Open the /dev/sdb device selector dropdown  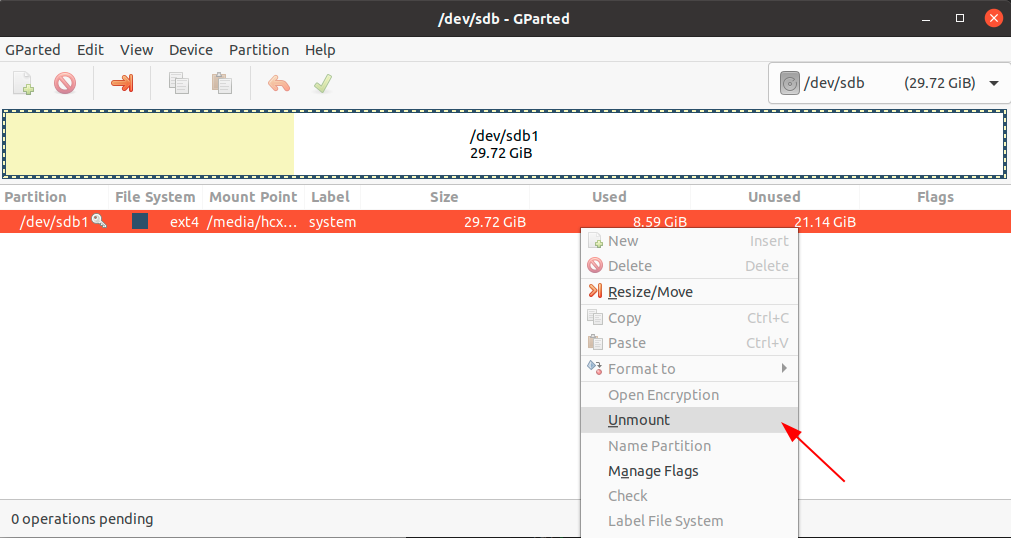click(888, 83)
